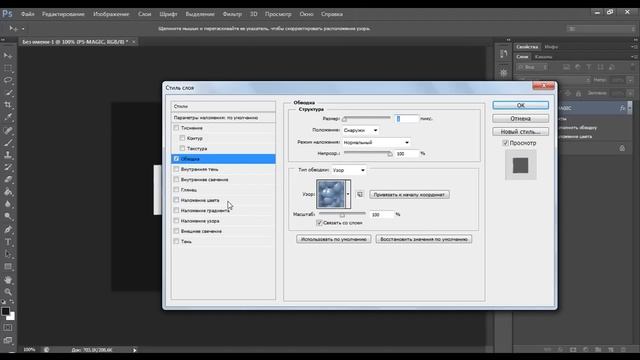Viewport: 640px width, 360px height.
Task: Select the Rectangular Marquee tool
Action: tap(8, 68)
